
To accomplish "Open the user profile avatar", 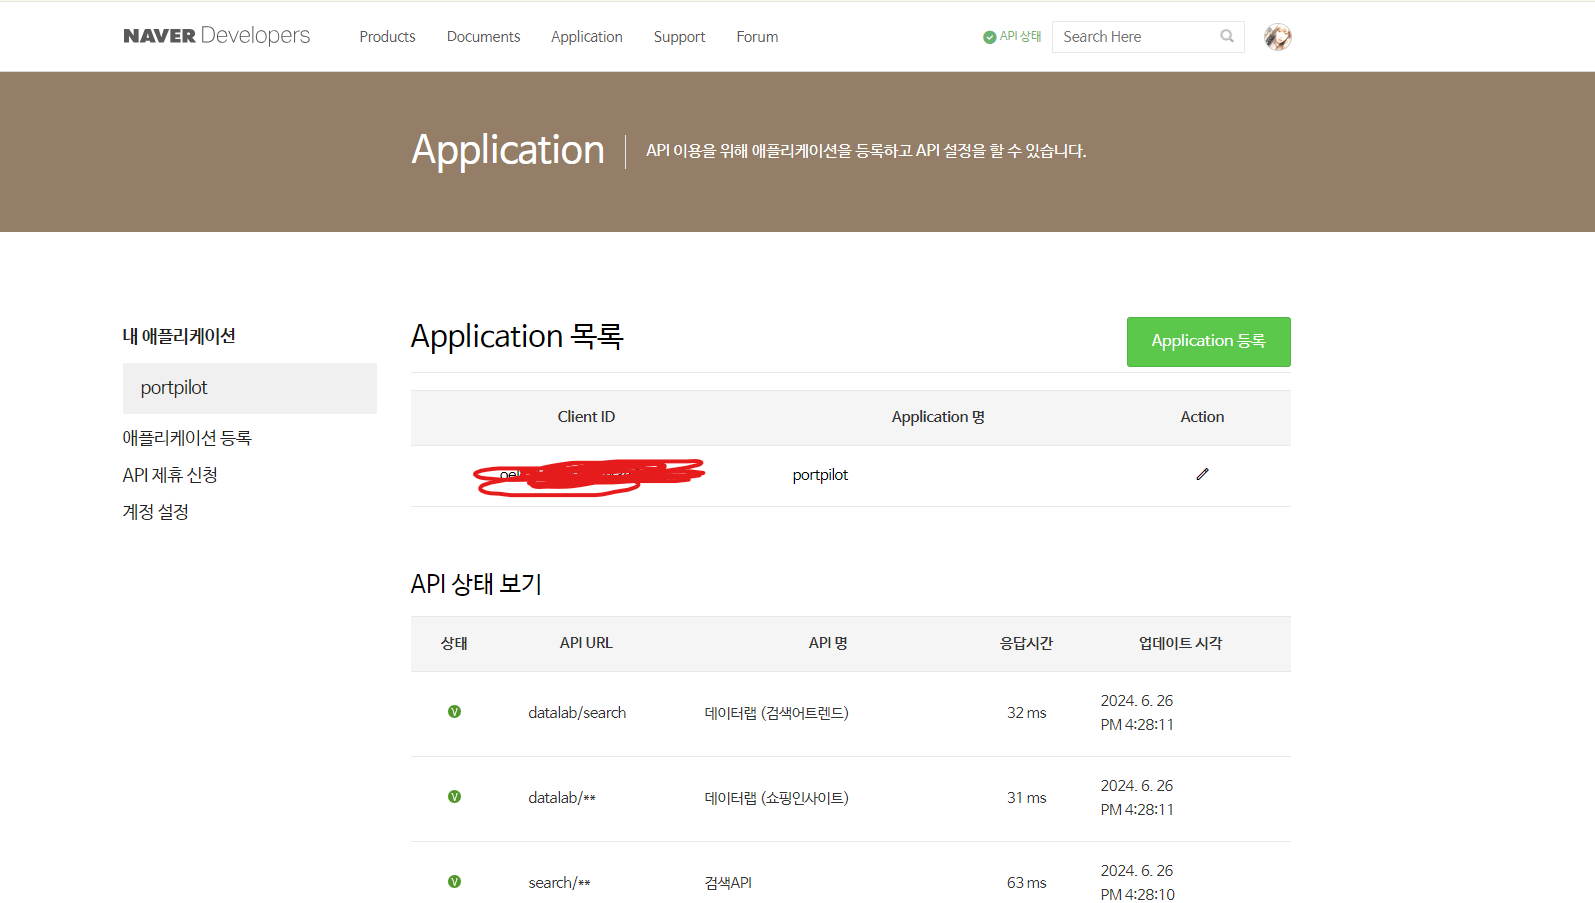I will pos(1277,37).
